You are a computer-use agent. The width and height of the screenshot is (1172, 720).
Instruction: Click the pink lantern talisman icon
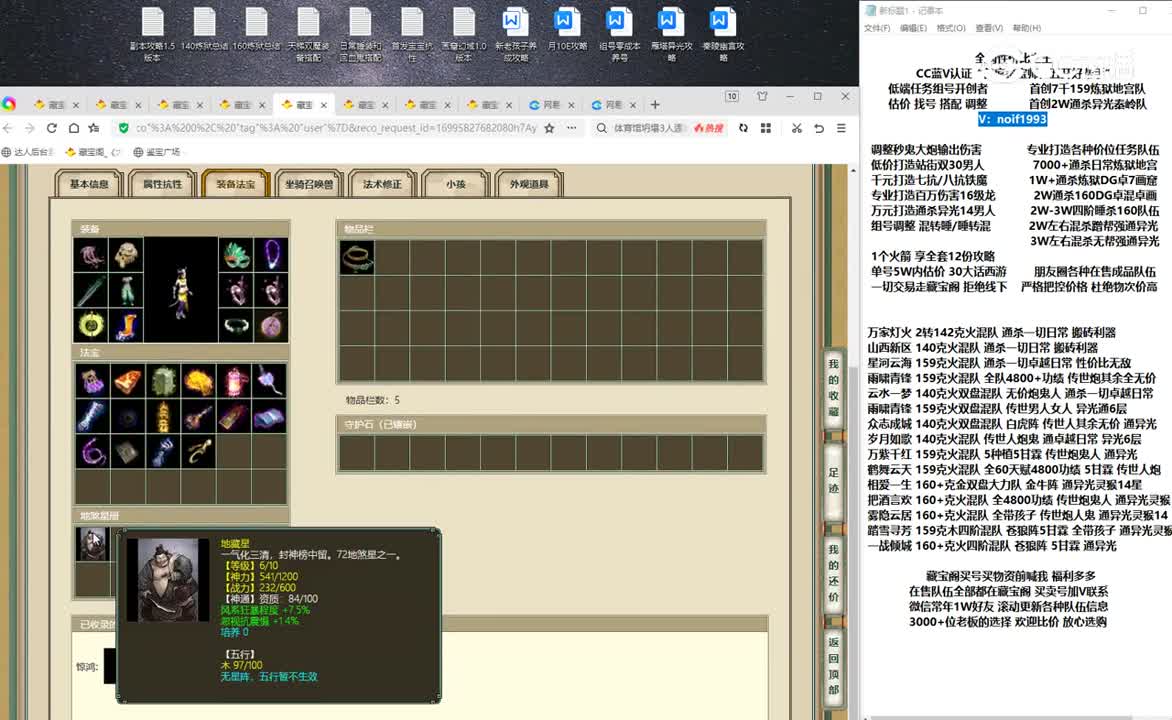[x=234, y=381]
